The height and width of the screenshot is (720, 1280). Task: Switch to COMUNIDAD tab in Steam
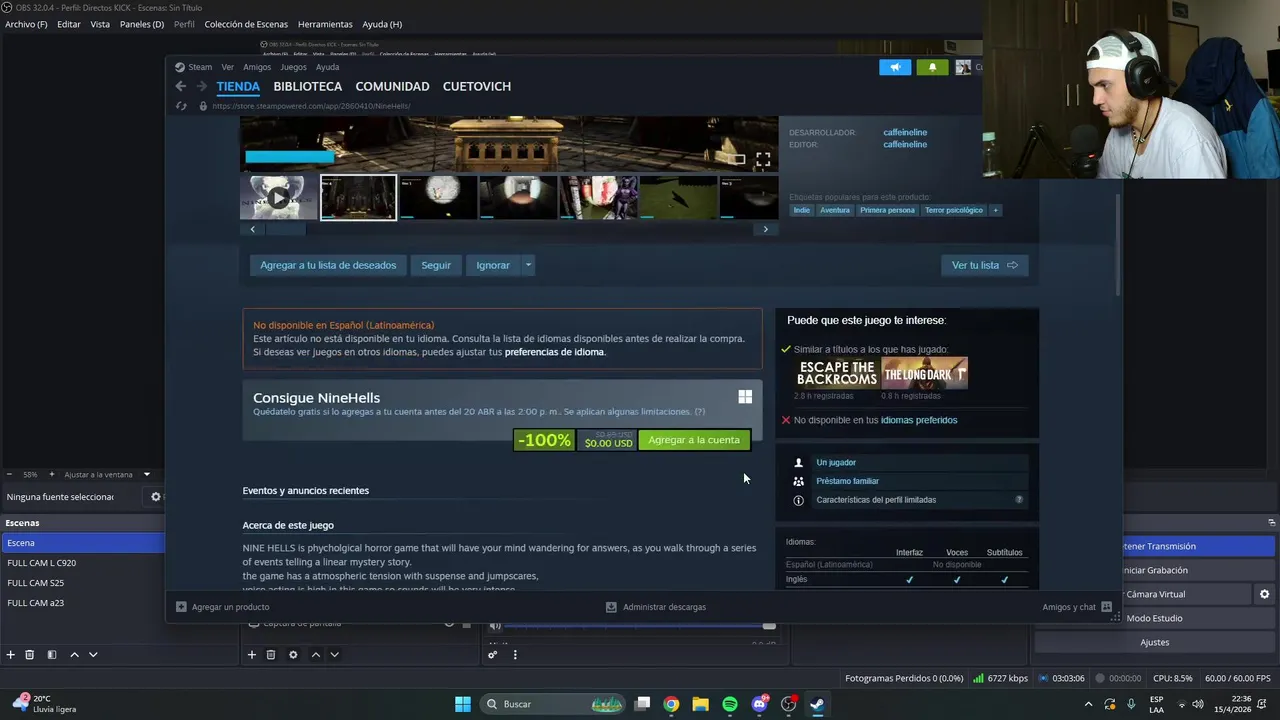(x=392, y=86)
